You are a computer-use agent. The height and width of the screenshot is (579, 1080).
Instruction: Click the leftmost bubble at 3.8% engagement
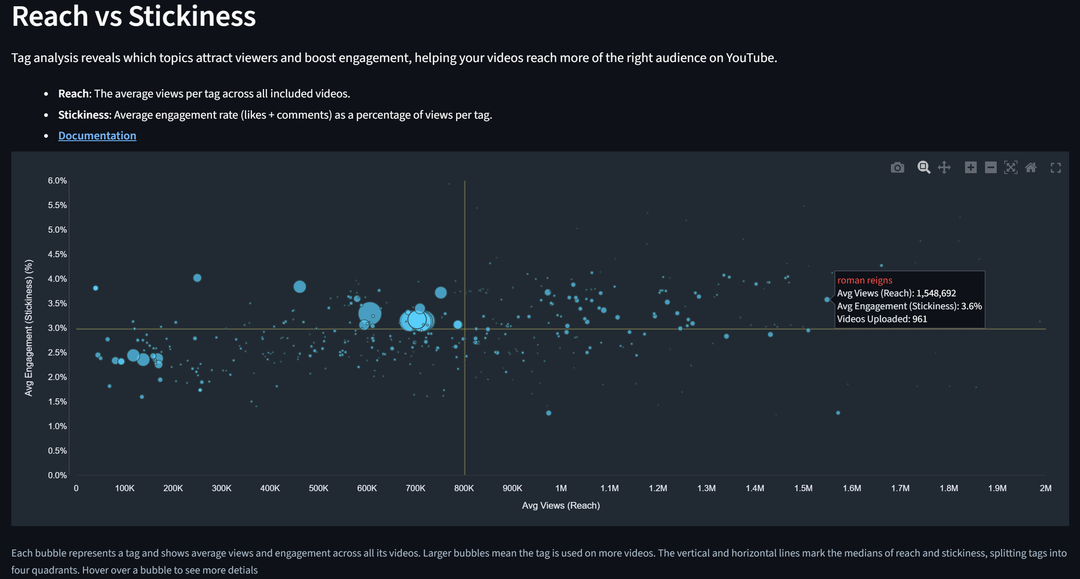(96, 288)
